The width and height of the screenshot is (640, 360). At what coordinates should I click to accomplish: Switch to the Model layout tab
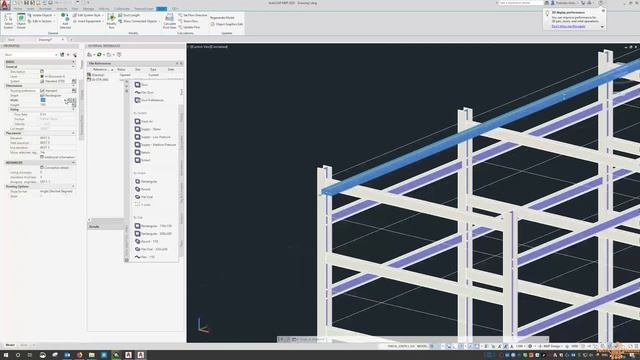[10, 345]
